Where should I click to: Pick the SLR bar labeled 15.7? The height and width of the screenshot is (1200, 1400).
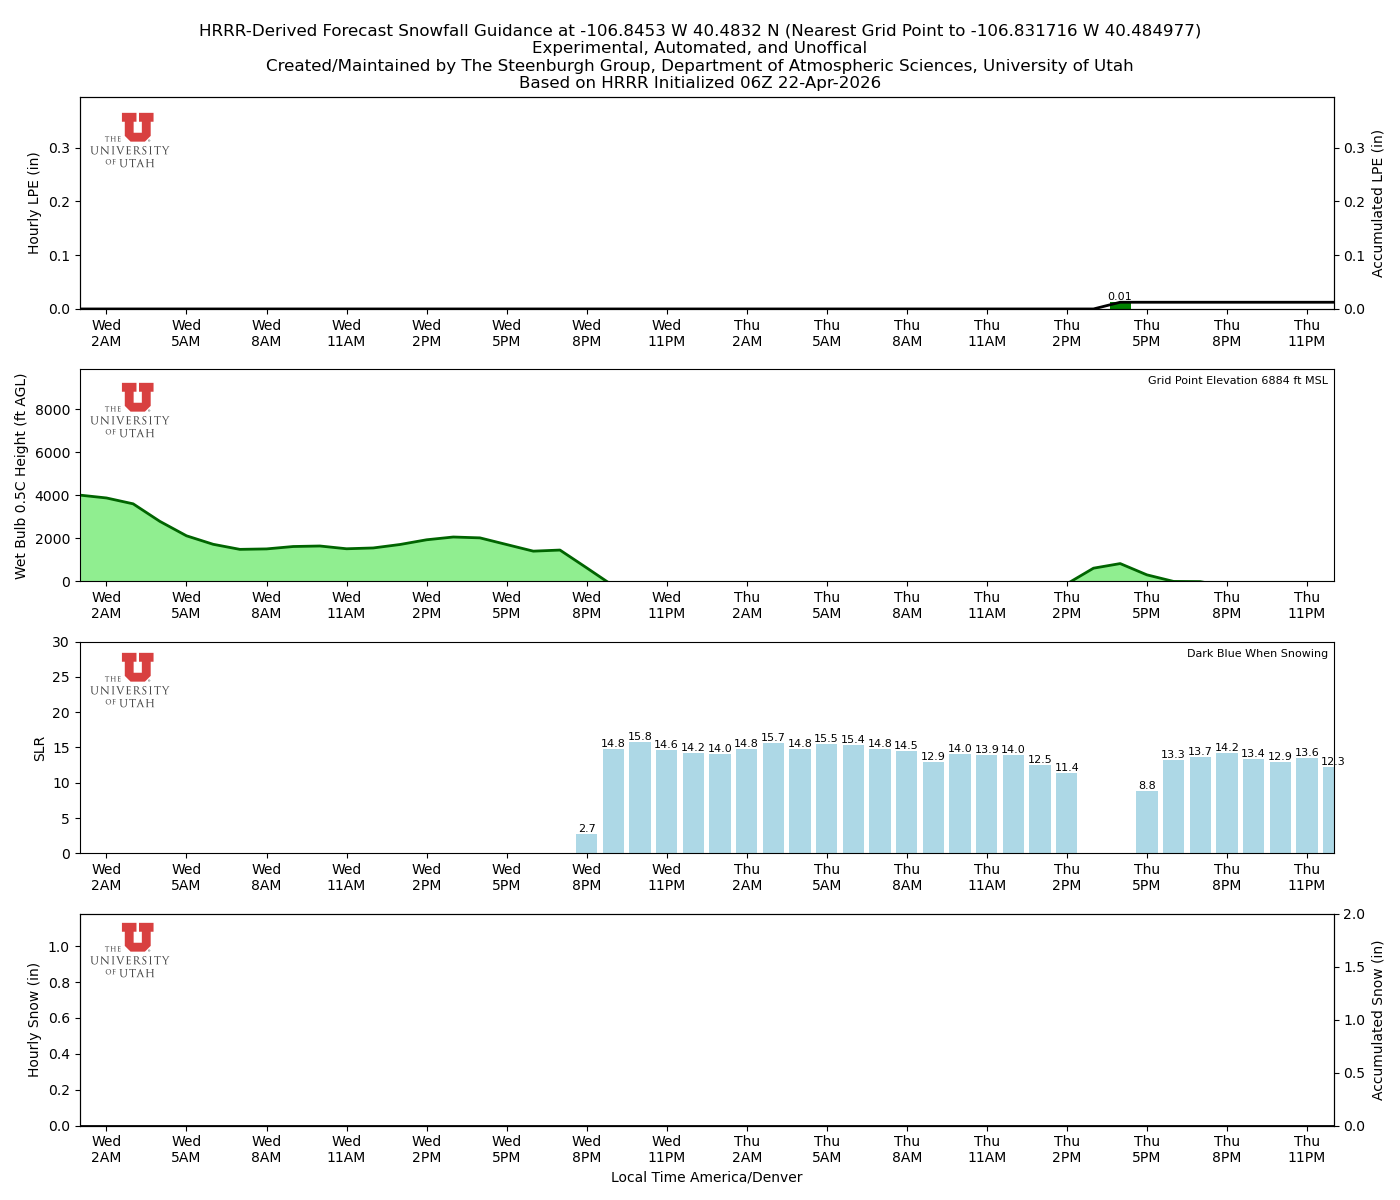pos(773,798)
